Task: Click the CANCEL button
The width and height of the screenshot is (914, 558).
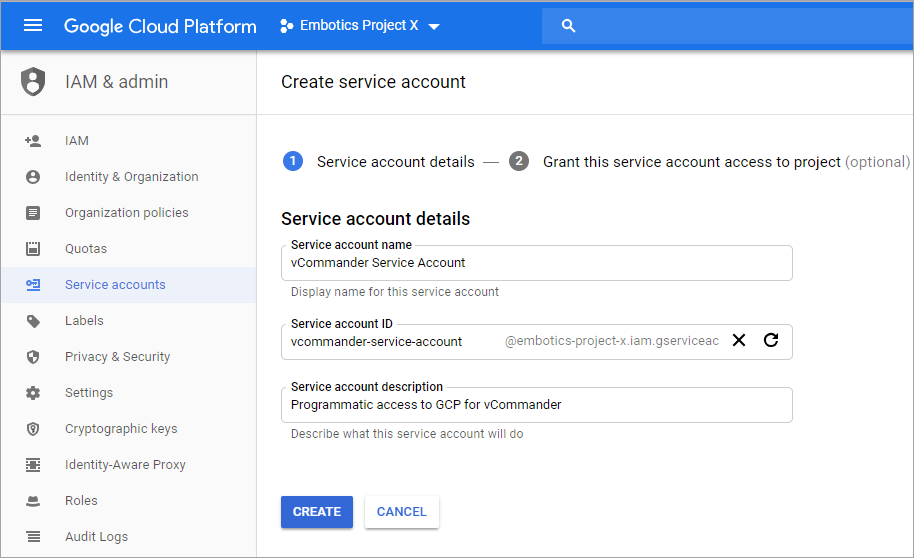Action: tap(402, 512)
